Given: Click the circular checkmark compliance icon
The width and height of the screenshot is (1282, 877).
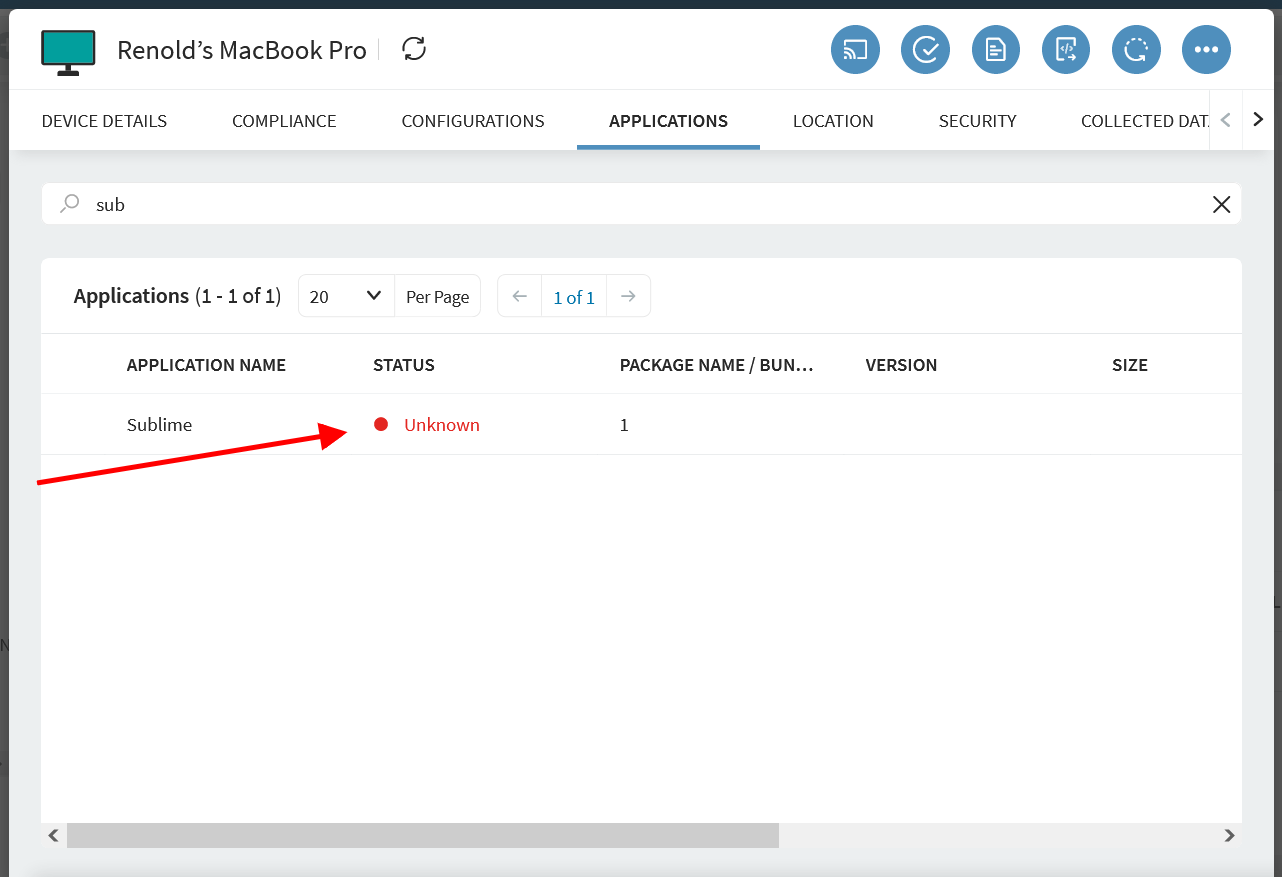Looking at the screenshot, I should coord(925,50).
